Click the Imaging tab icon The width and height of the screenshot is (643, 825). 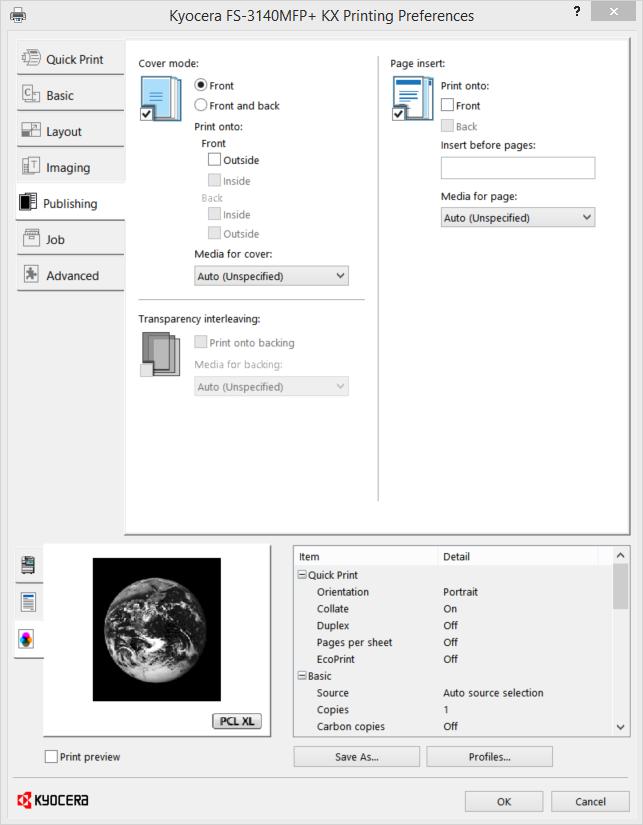[31, 166]
